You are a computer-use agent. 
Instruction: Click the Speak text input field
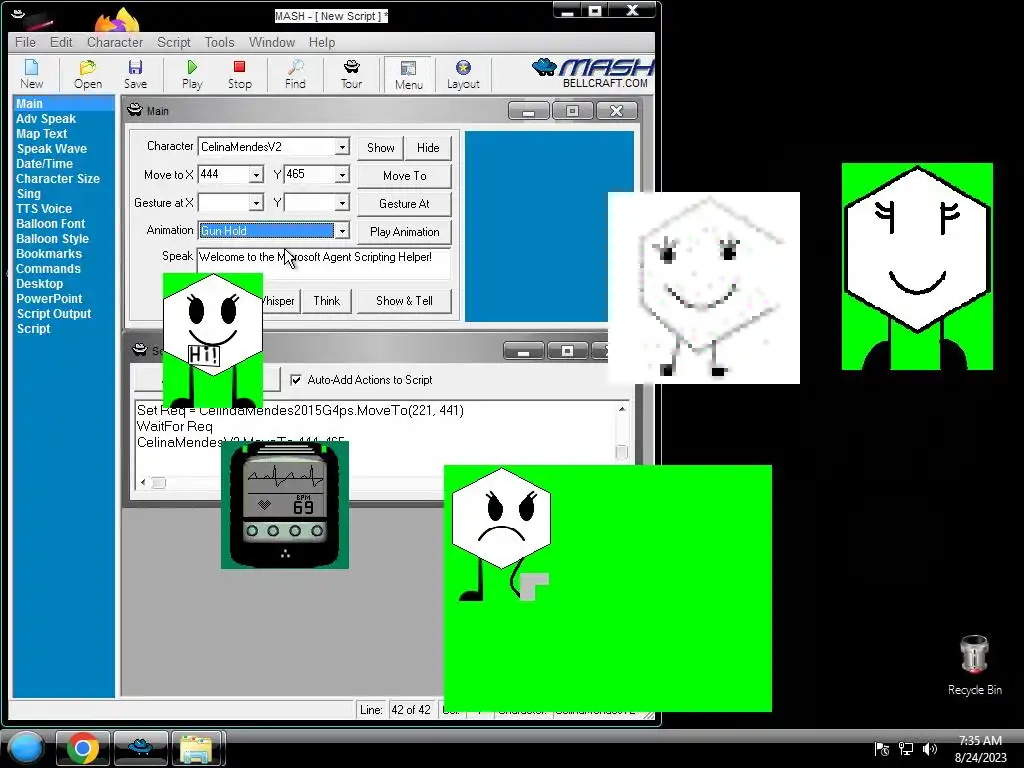[x=324, y=264]
